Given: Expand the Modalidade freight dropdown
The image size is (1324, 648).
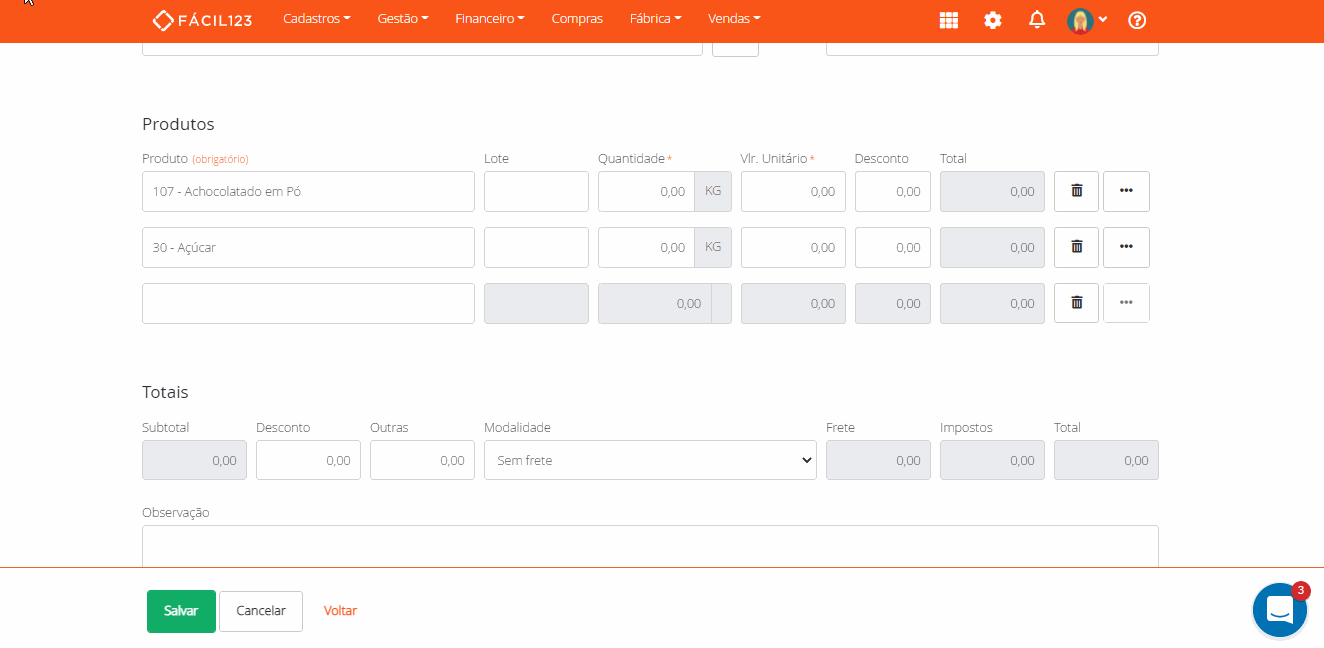Looking at the screenshot, I should pos(650,460).
